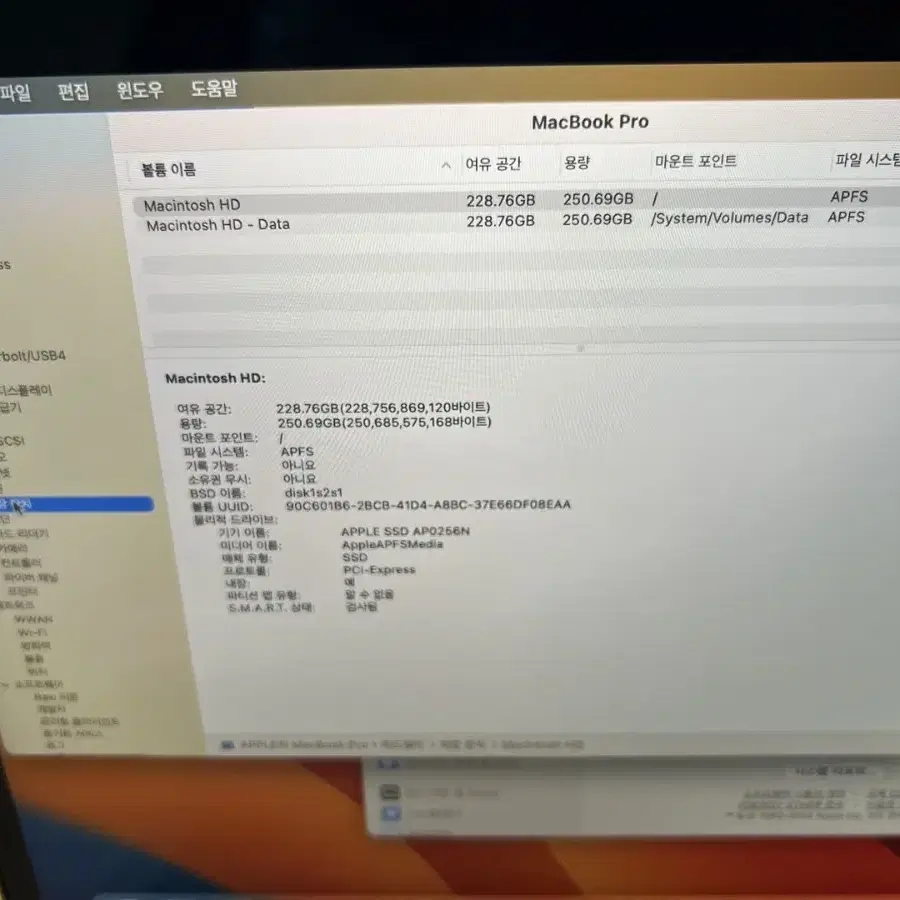The image size is (900, 900).
Task: Open the 윈도우 menu
Action: [139, 90]
